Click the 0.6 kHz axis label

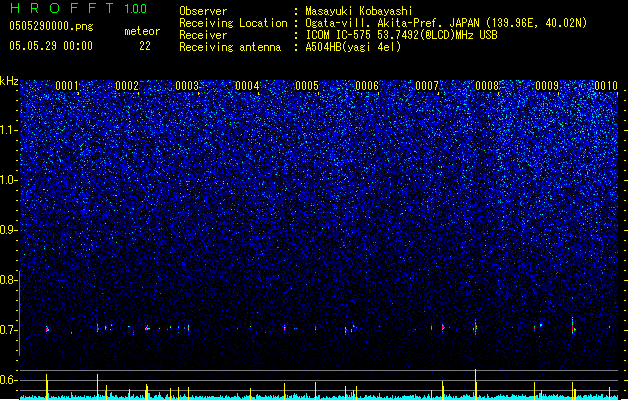coord(8,380)
